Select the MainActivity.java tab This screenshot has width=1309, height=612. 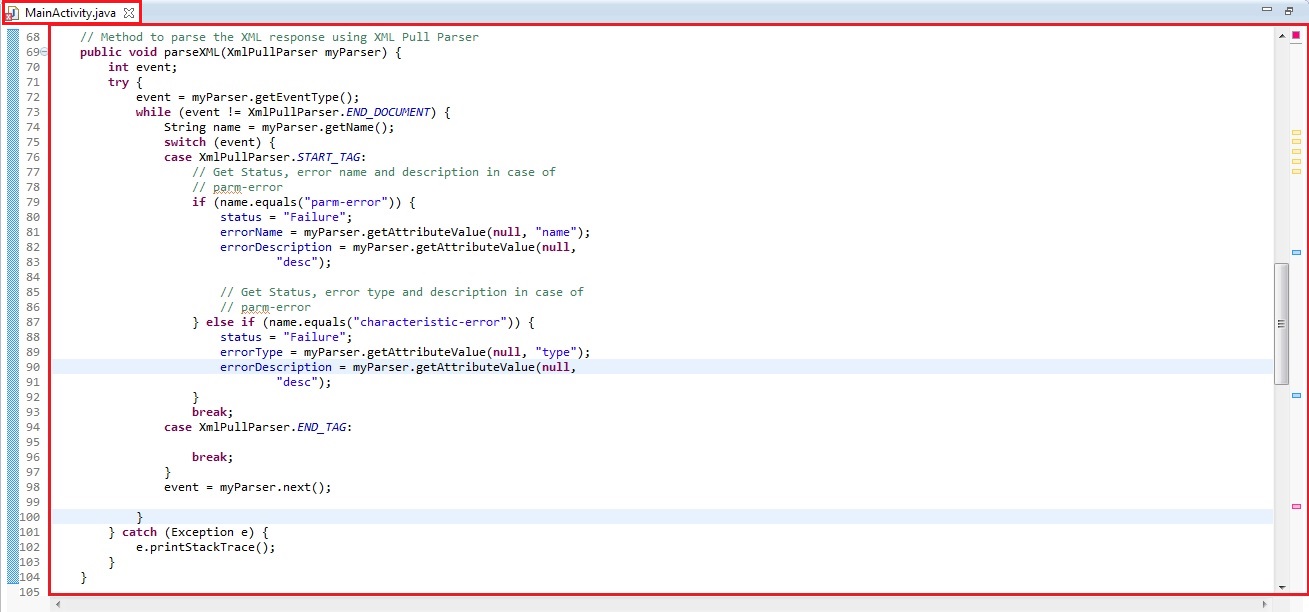(70, 12)
